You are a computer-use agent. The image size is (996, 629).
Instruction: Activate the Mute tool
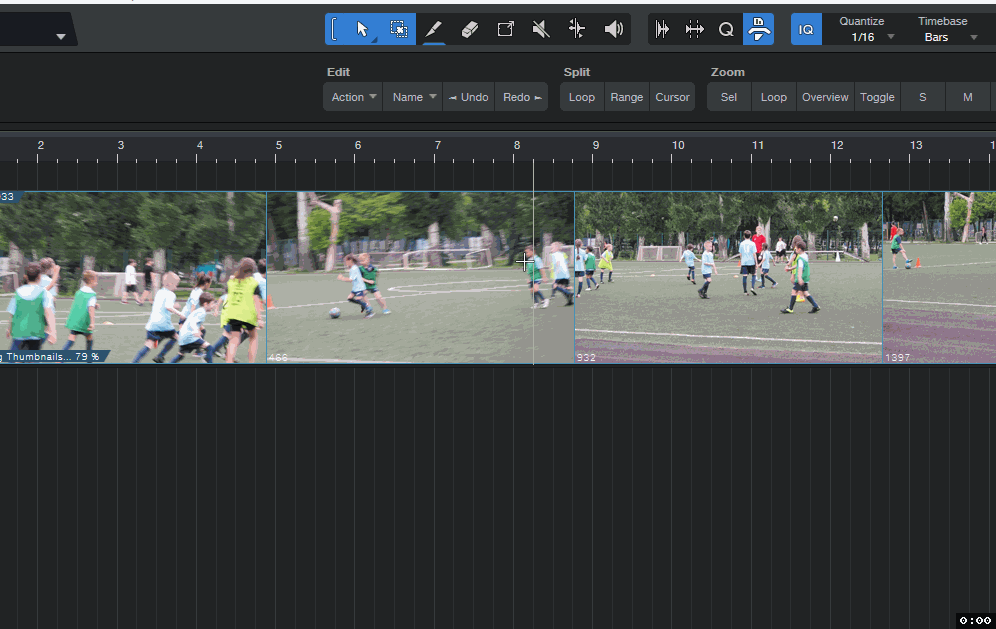pyautogui.click(x=541, y=29)
